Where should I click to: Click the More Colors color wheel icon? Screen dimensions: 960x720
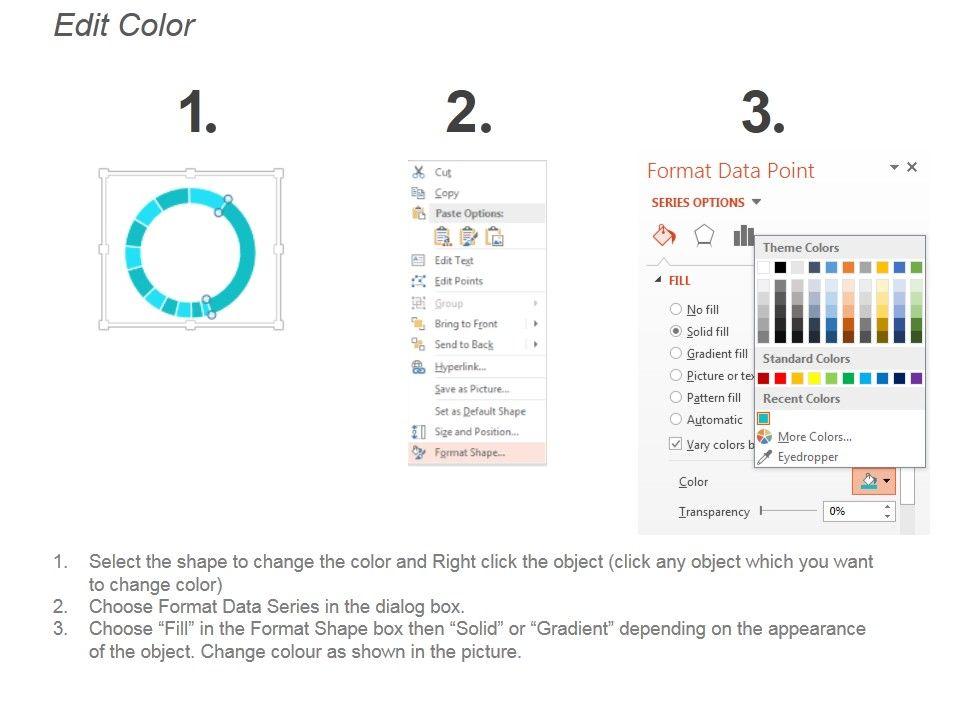click(764, 437)
